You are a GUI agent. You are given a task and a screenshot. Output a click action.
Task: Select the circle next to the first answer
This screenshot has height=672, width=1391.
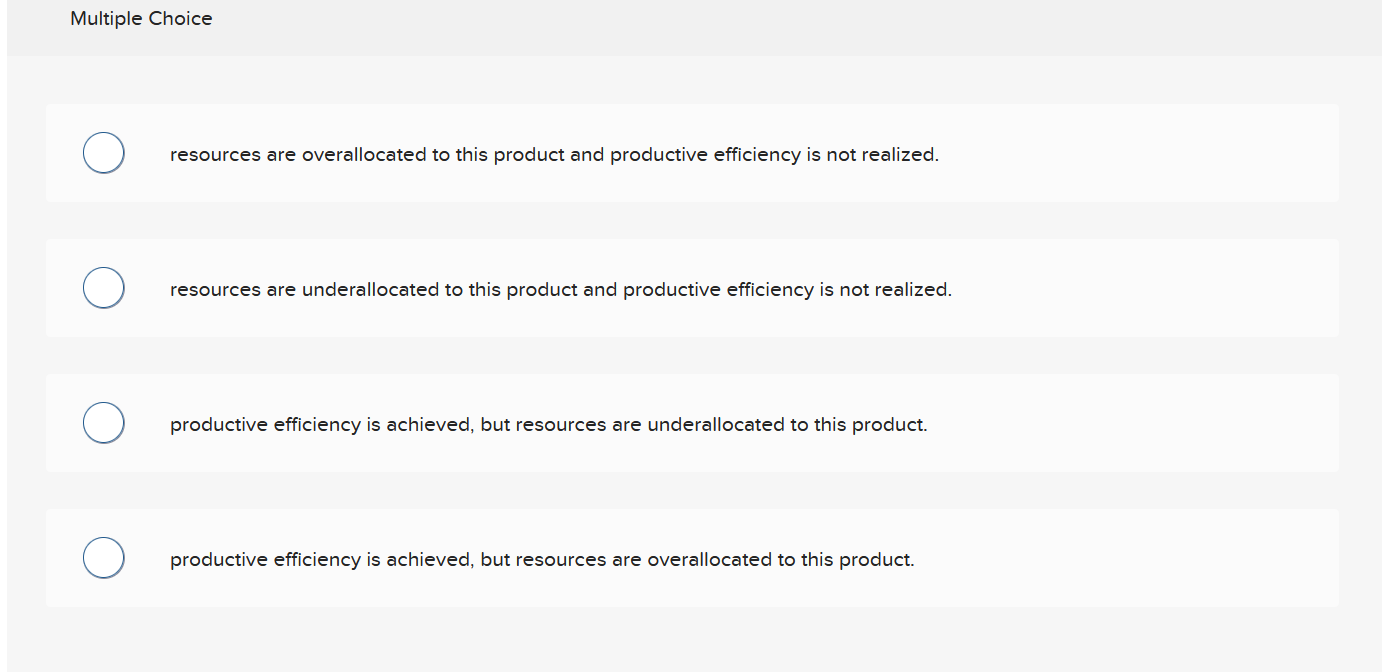coord(103,152)
